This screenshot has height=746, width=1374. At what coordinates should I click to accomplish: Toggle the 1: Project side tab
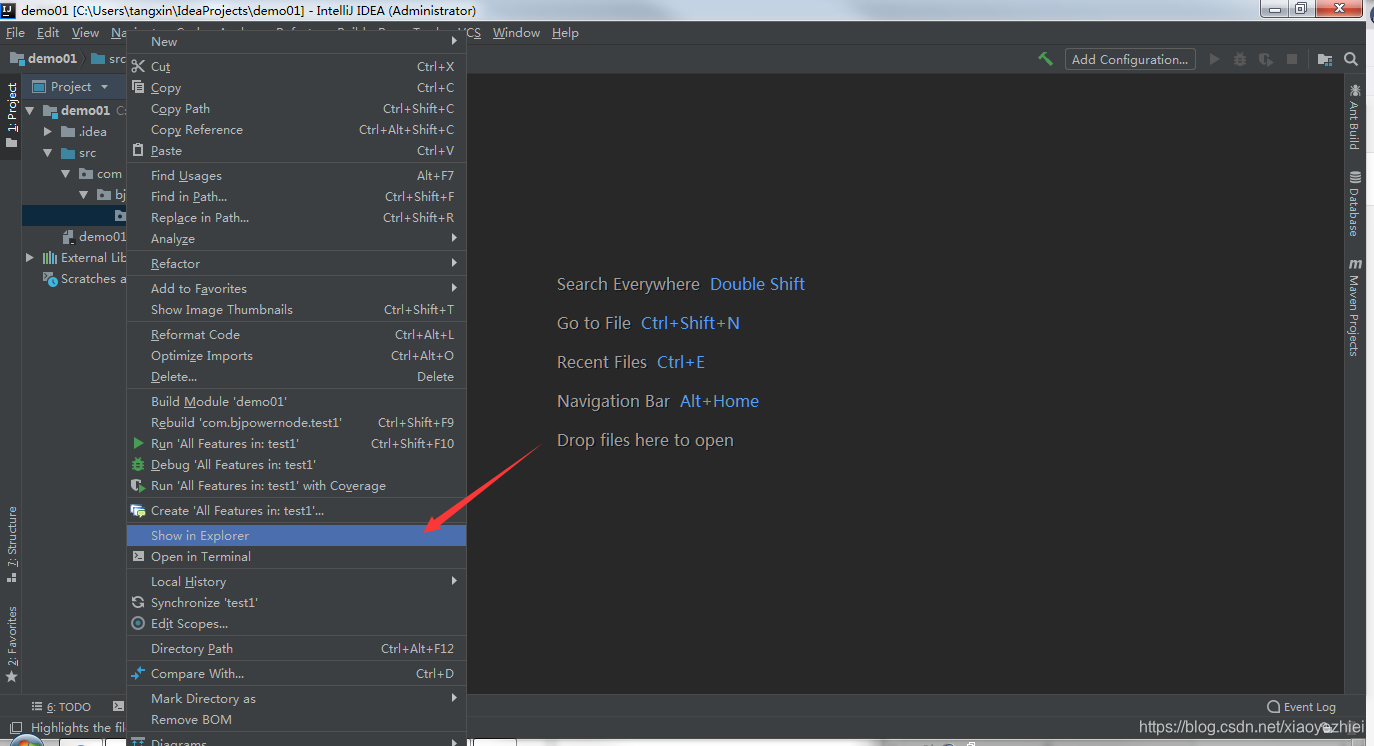pyautogui.click(x=12, y=114)
